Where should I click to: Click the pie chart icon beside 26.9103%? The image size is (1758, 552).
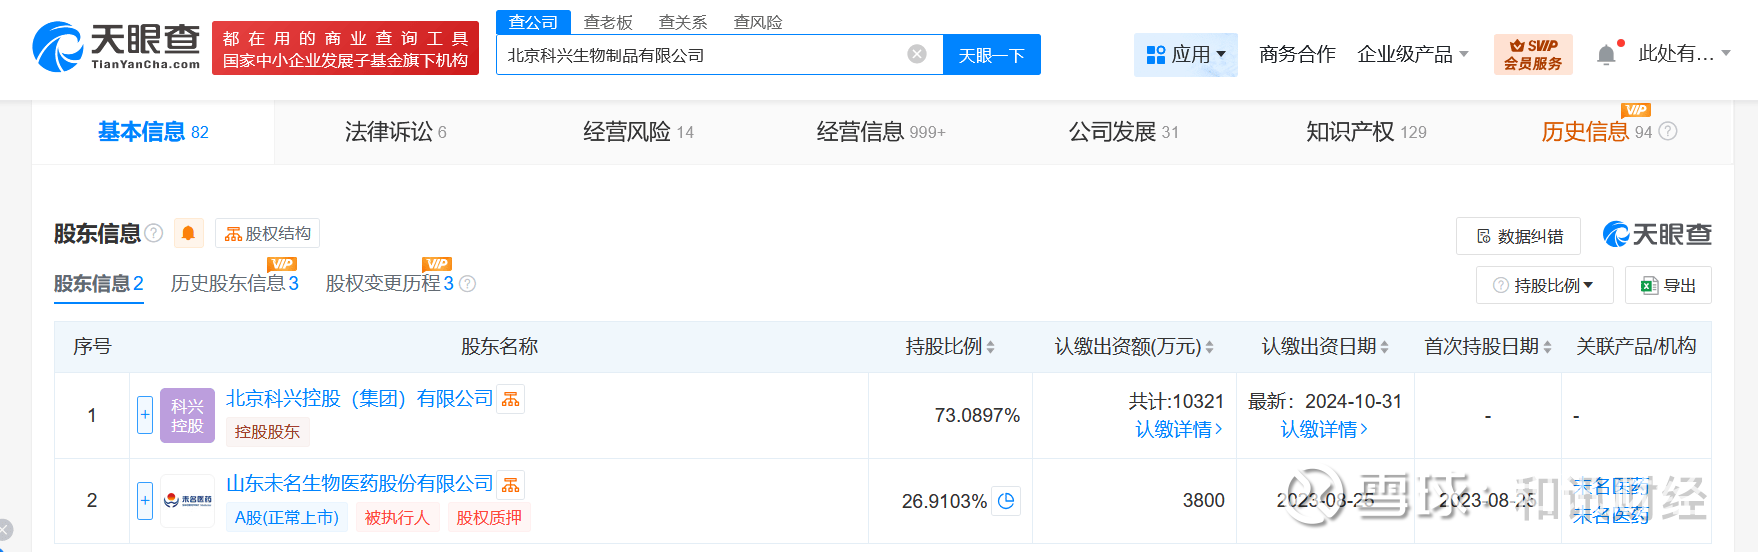click(x=1007, y=500)
